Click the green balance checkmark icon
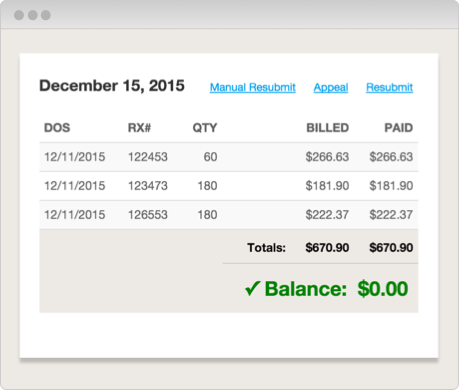 point(252,288)
